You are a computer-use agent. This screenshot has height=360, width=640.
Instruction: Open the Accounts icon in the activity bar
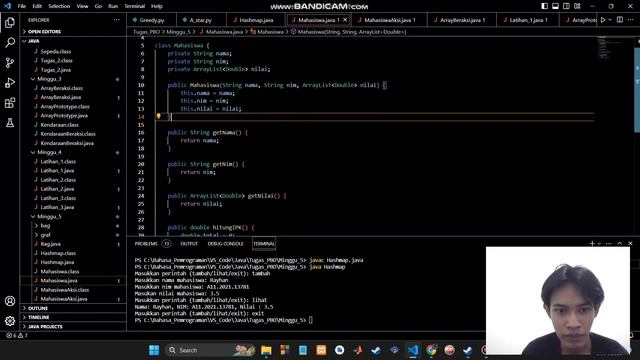coord(10,301)
